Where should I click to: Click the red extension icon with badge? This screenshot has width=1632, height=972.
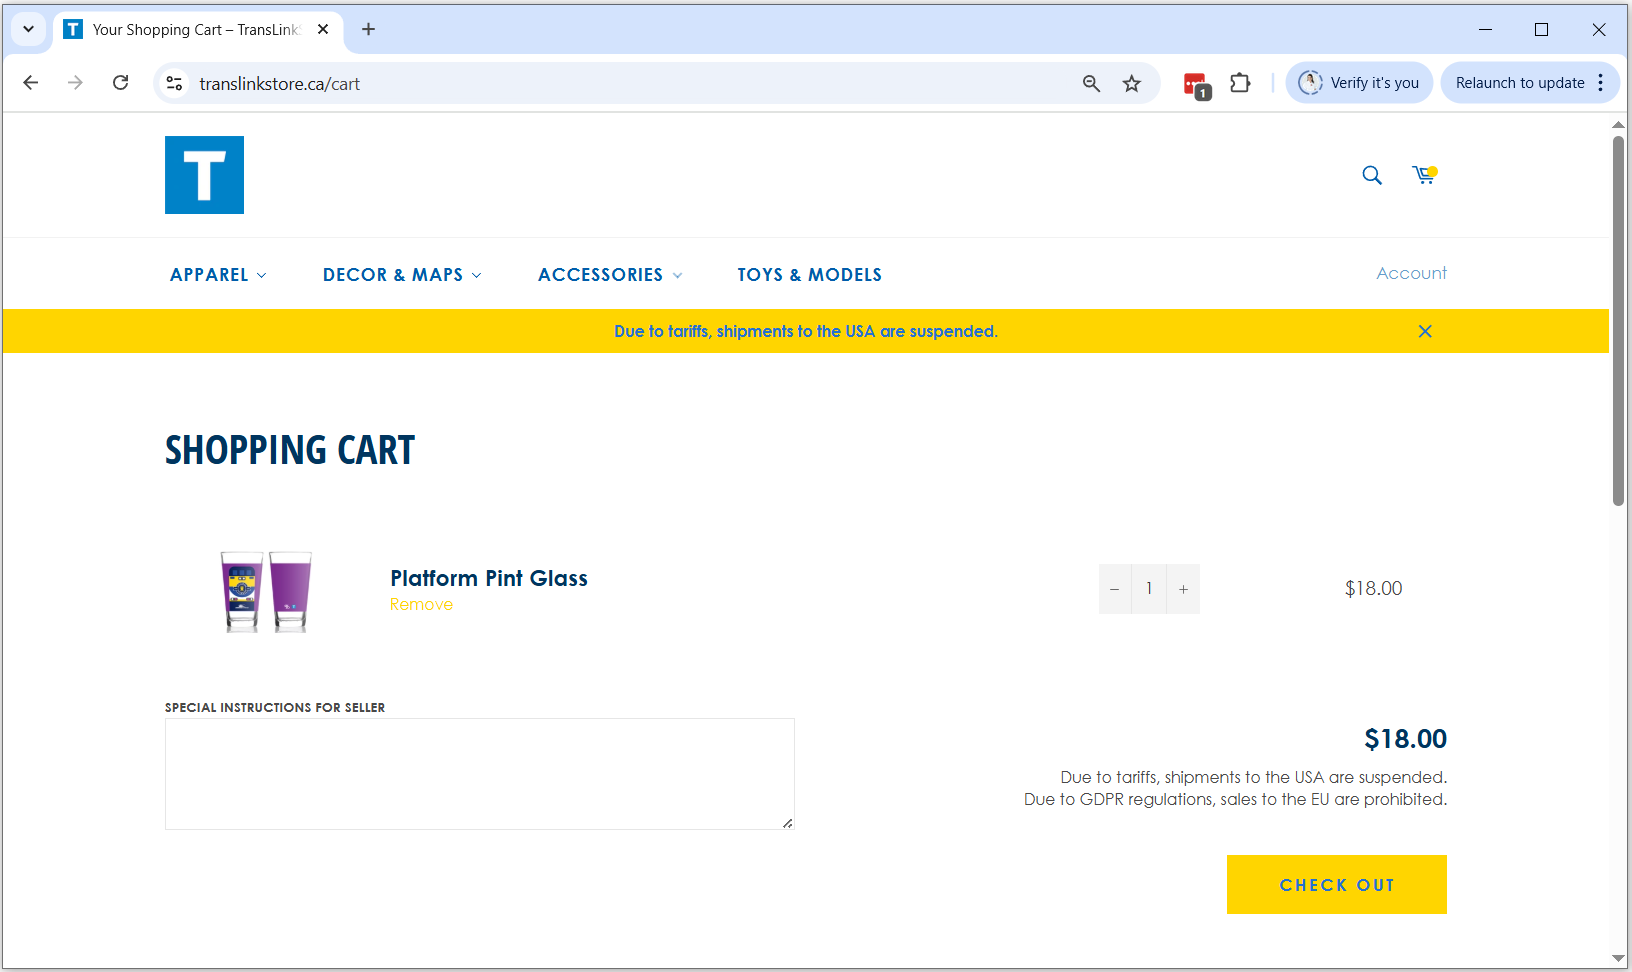point(1196,85)
